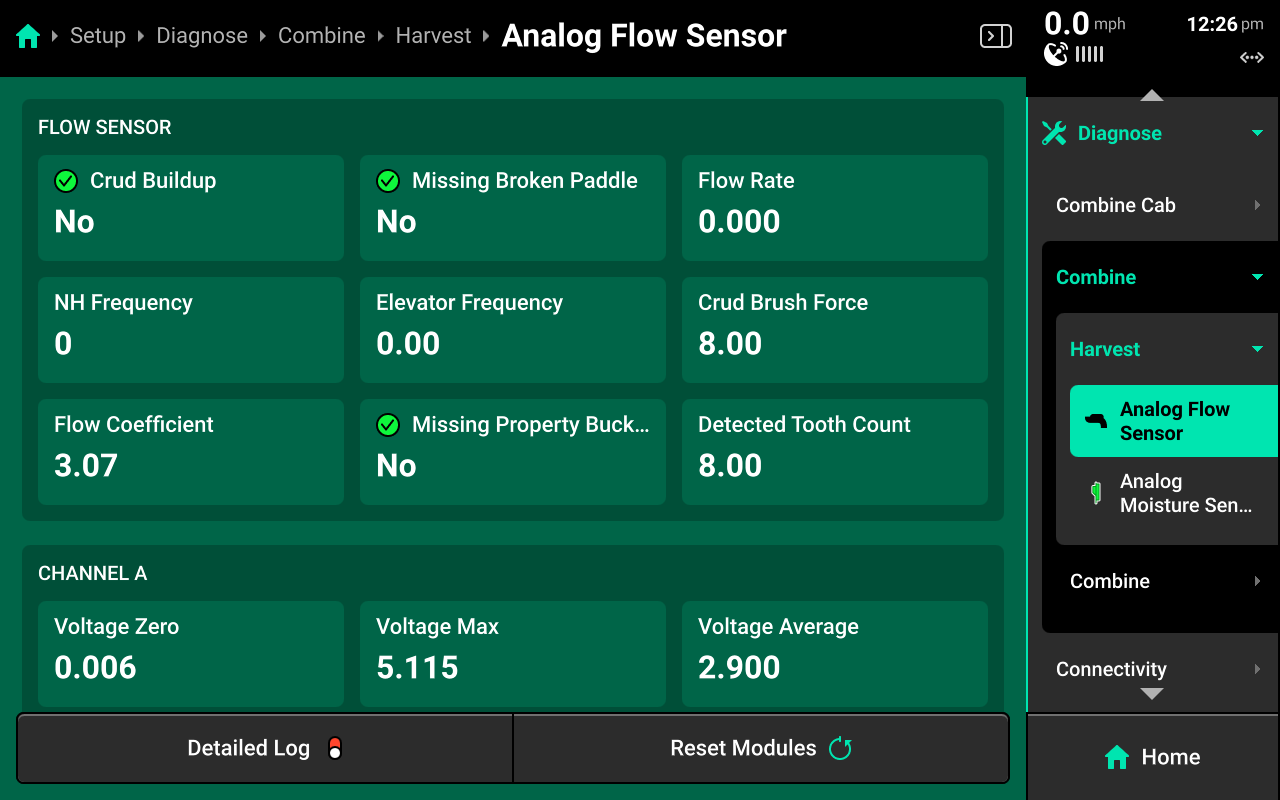
Task: Select Setup in the breadcrumb path
Action: 98,36
